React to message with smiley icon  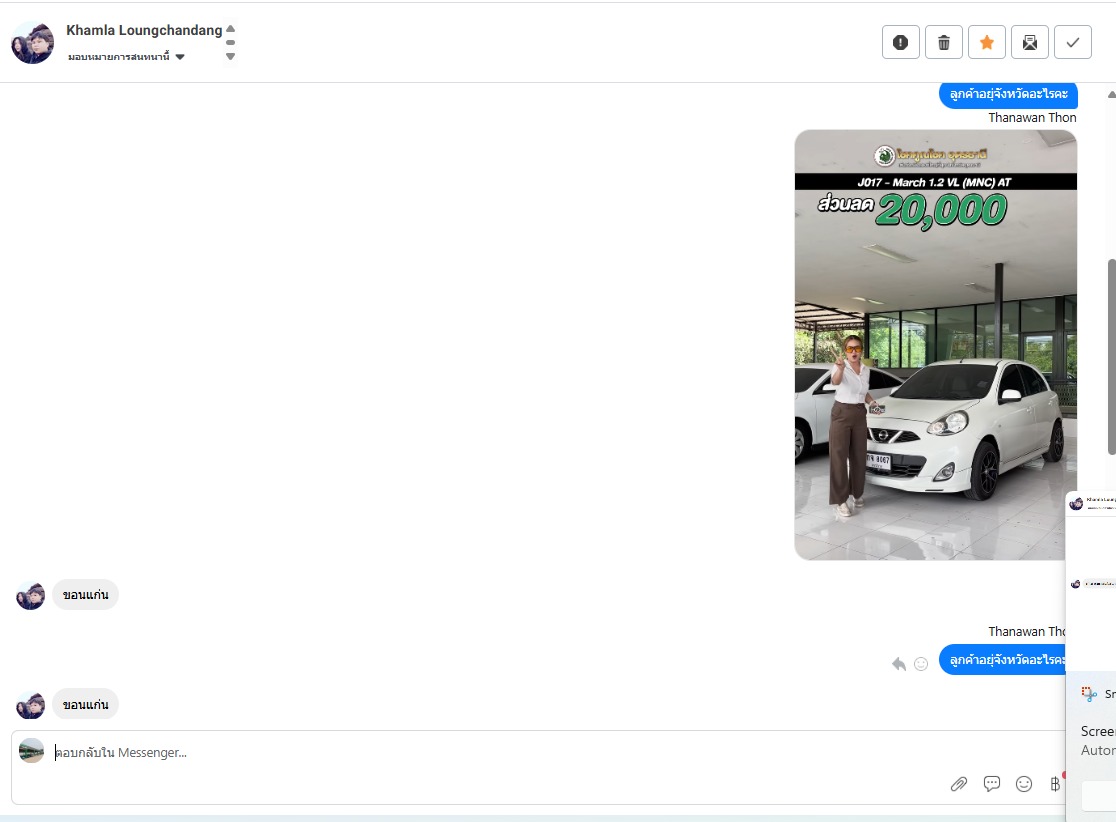click(x=921, y=664)
